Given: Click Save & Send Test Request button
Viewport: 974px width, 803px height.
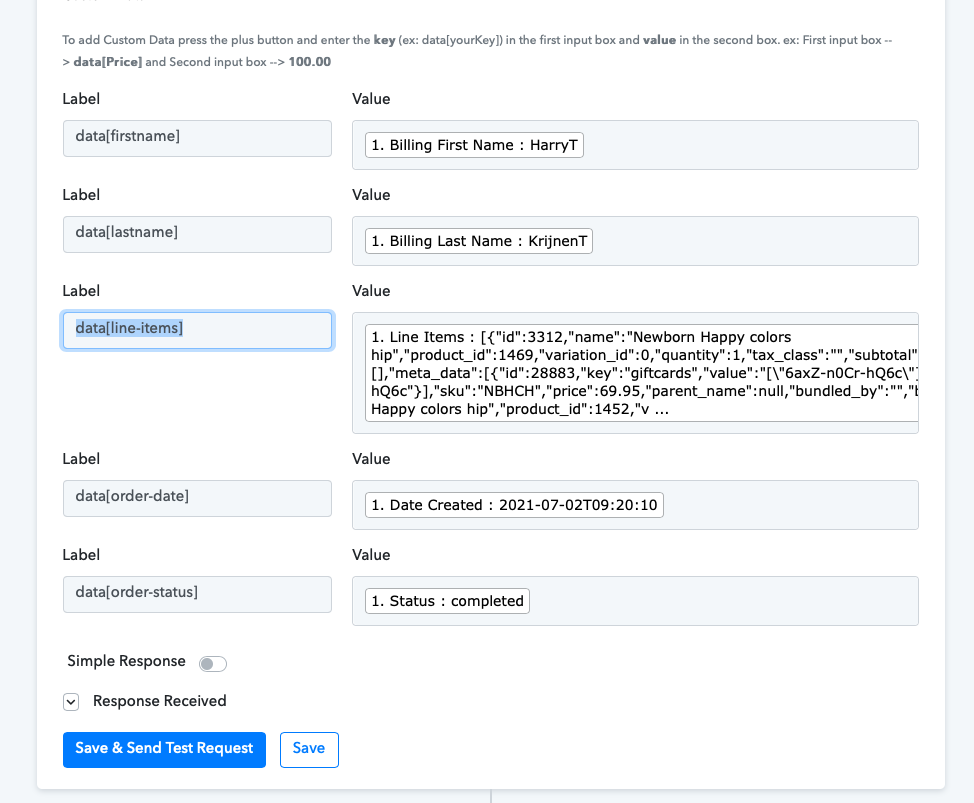Looking at the screenshot, I should (x=164, y=750).
